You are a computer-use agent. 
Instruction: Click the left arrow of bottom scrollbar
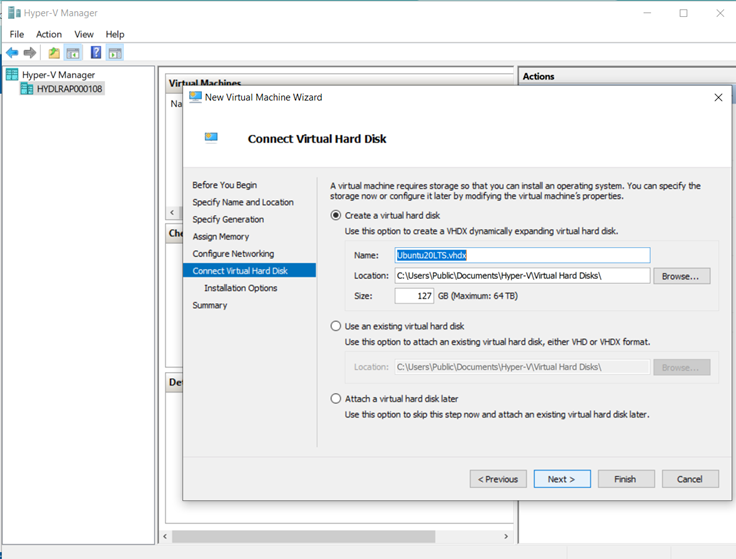tap(165, 536)
